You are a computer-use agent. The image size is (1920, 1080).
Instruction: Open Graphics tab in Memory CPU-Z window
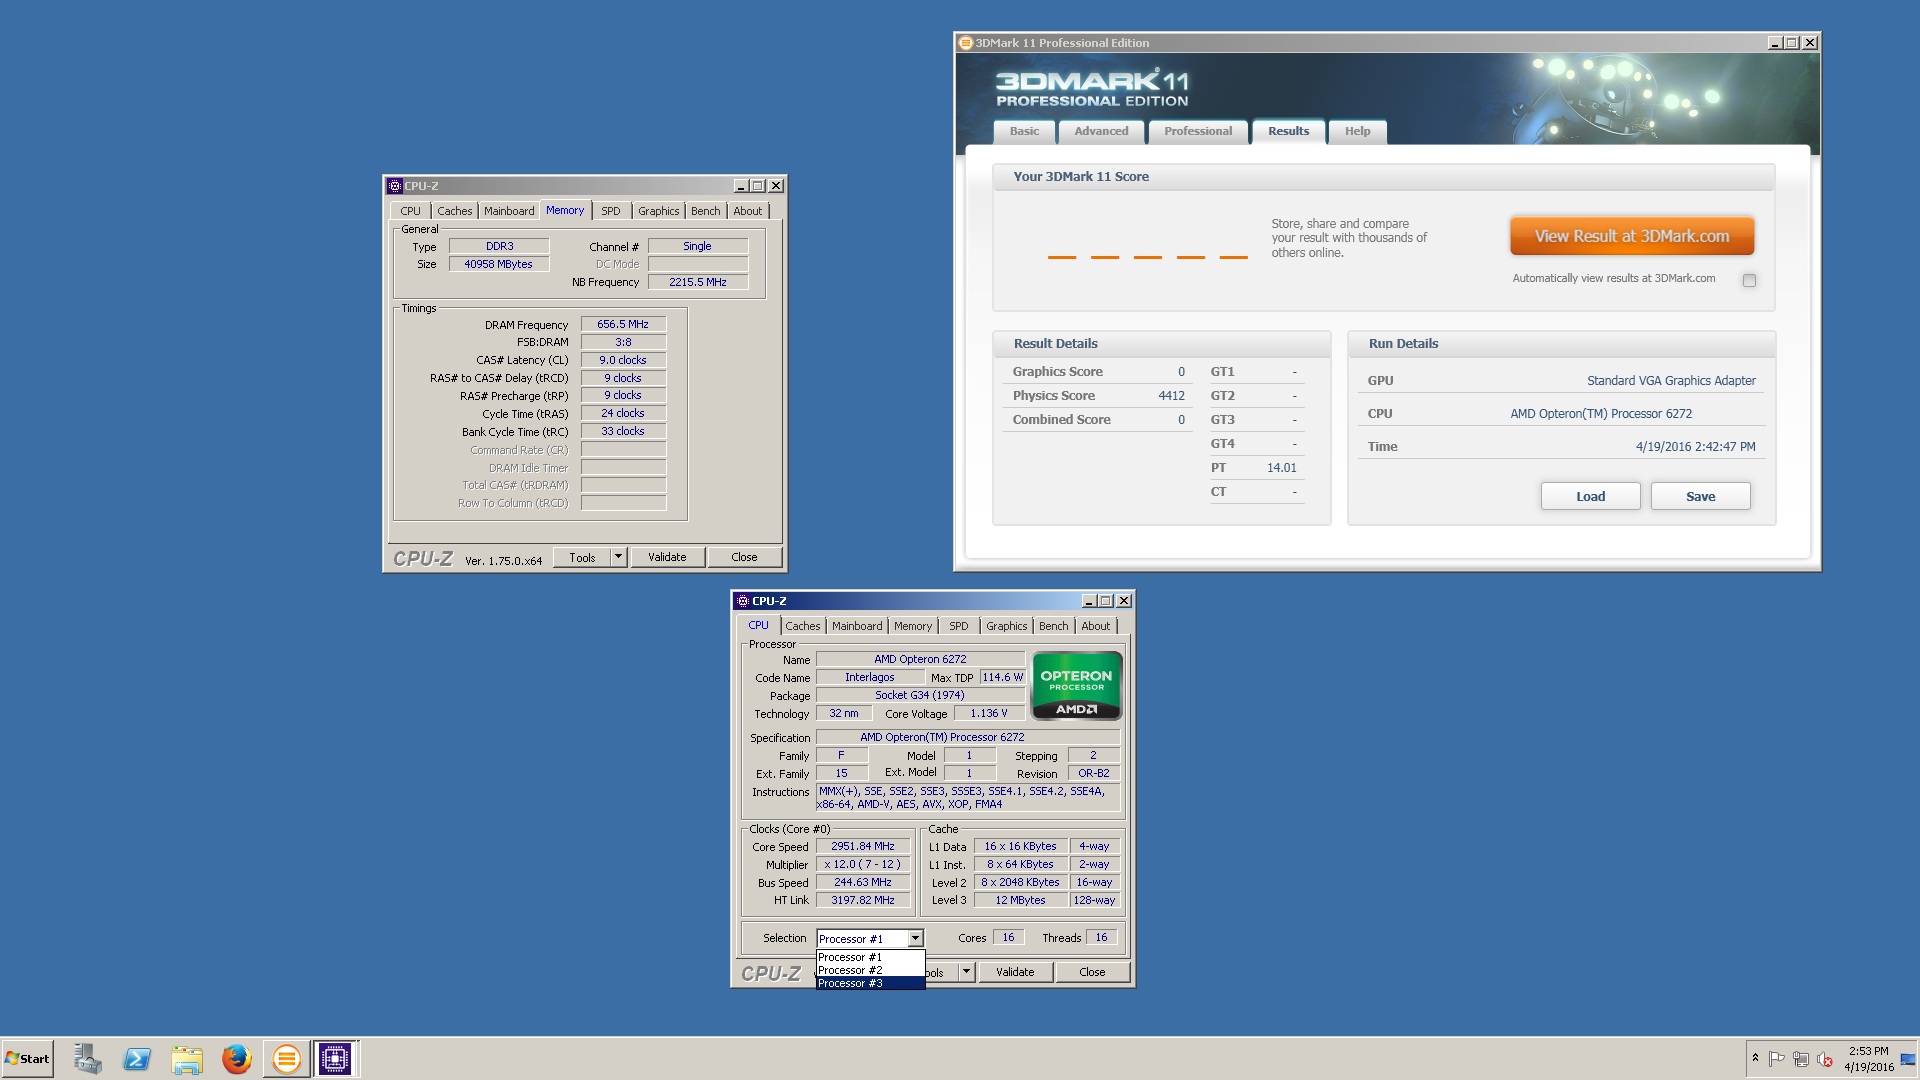tap(658, 211)
